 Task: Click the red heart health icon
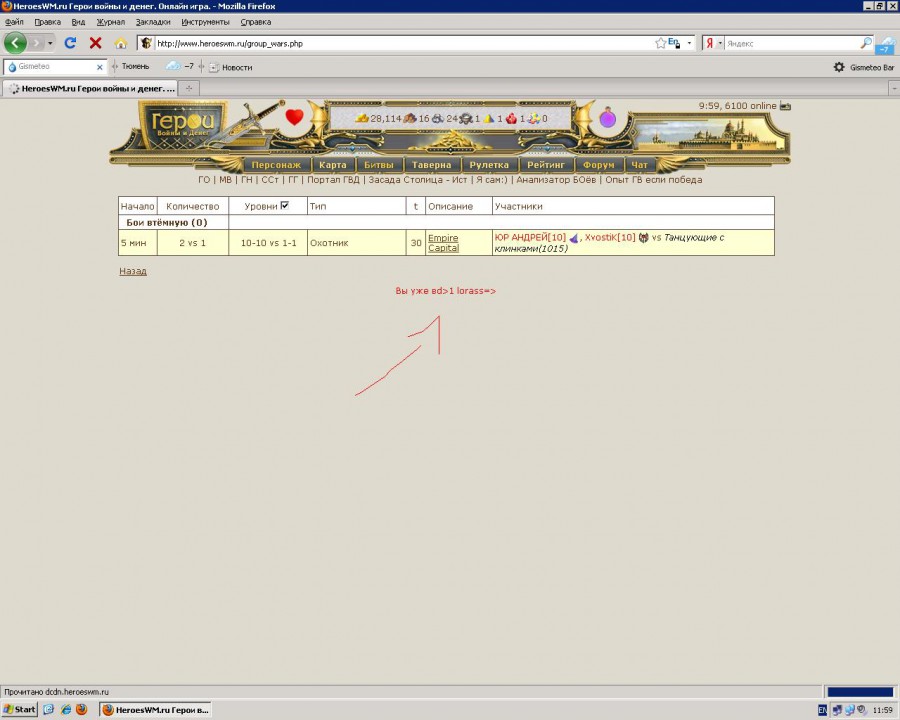pyautogui.click(x=294, y=117)
